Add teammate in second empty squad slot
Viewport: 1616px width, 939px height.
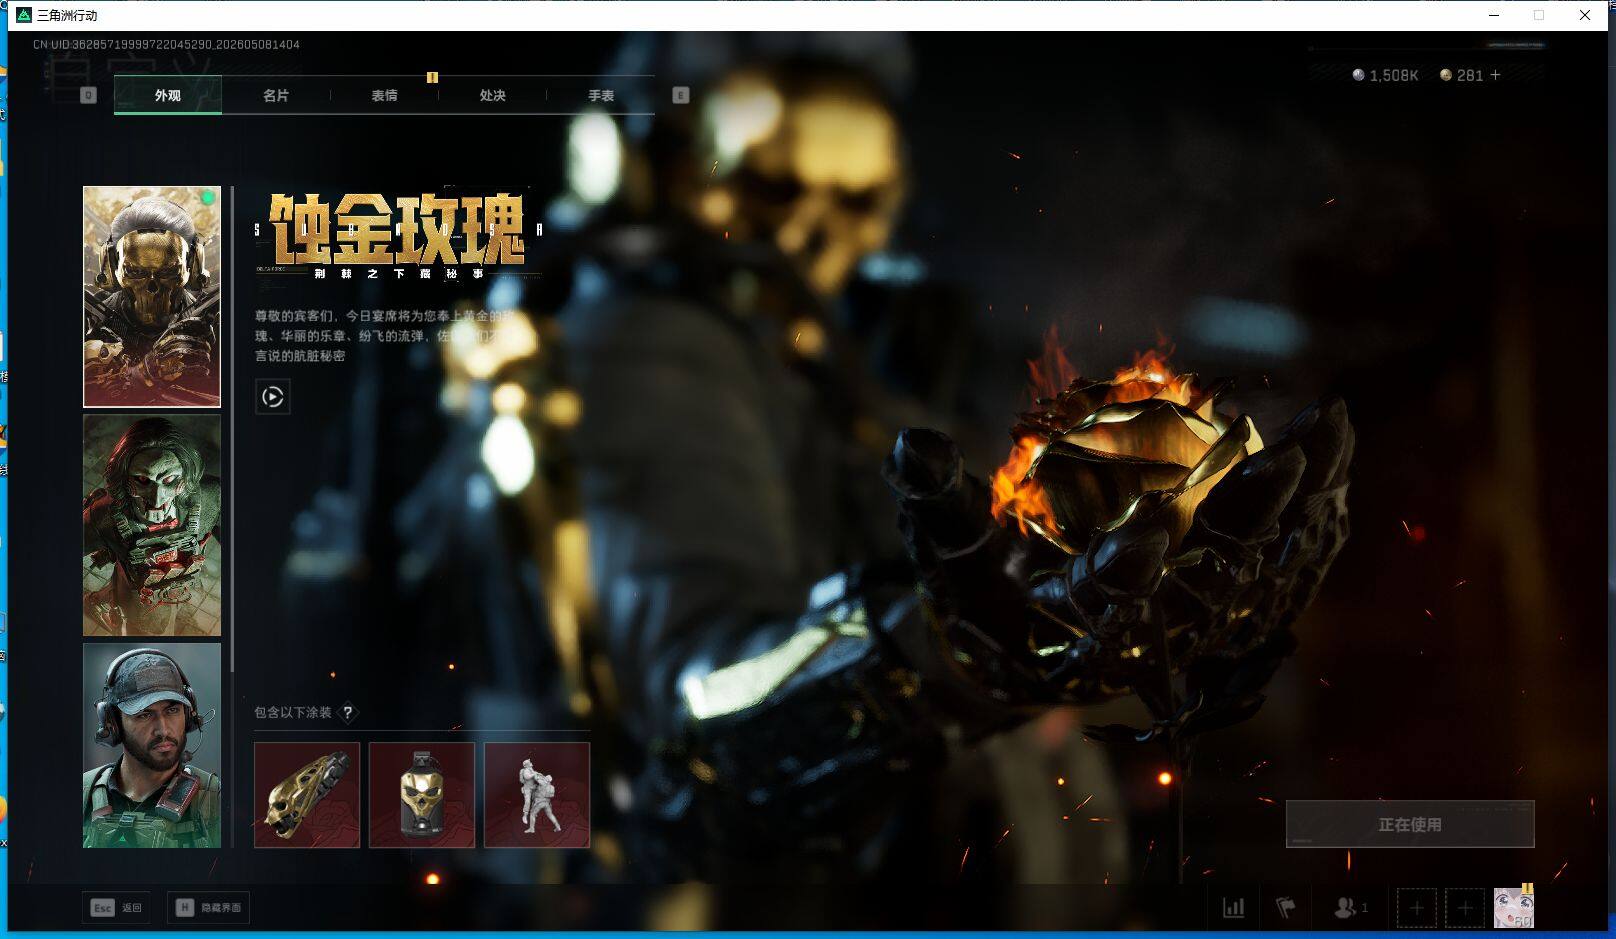(x=1464, y=908)
